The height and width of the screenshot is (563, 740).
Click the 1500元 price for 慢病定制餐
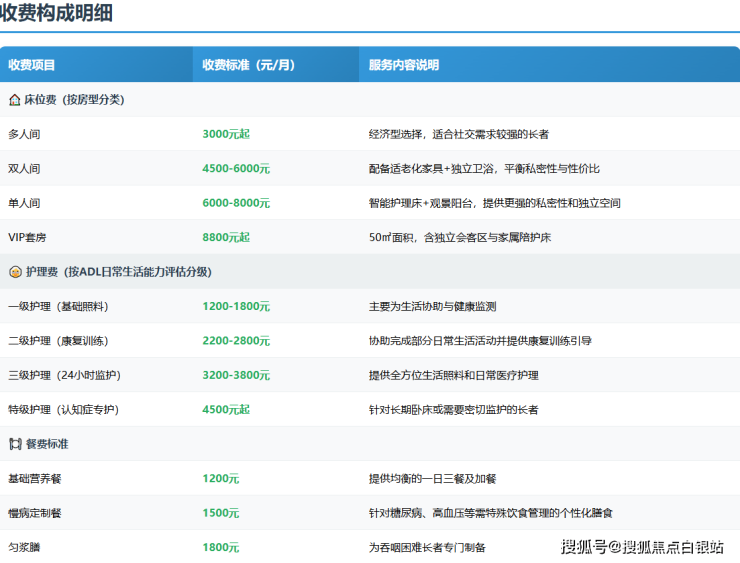220,513
